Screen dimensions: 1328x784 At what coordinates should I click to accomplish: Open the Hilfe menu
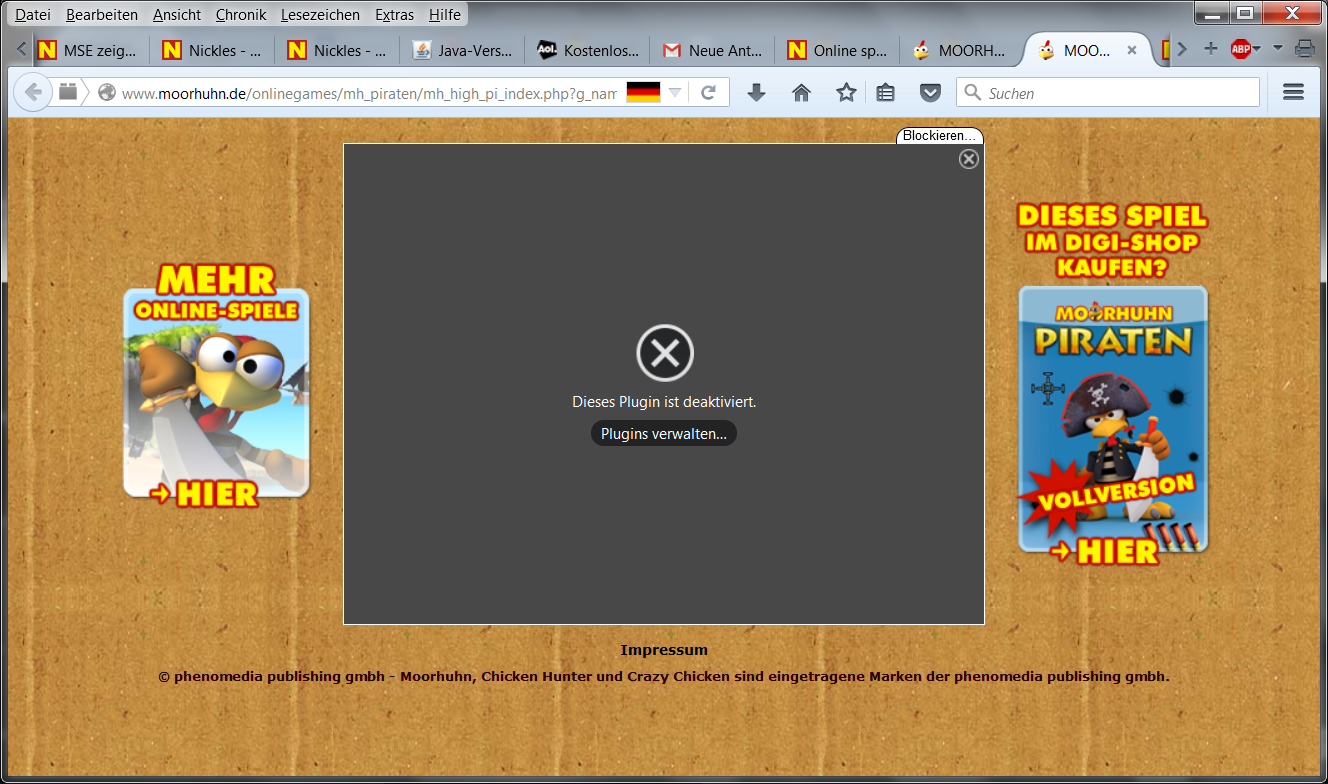(445, 15)
